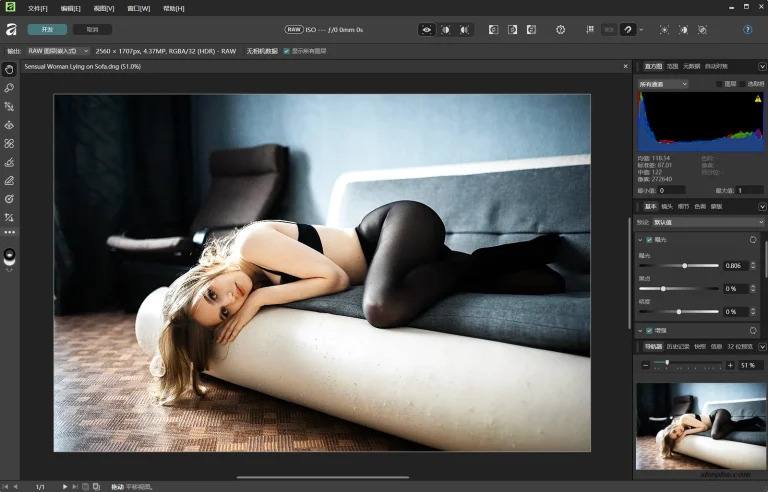Select the Blemish Removal tool
Viewport: 768px width, 492px height.
pyautogui.click(x=9, y=143)
